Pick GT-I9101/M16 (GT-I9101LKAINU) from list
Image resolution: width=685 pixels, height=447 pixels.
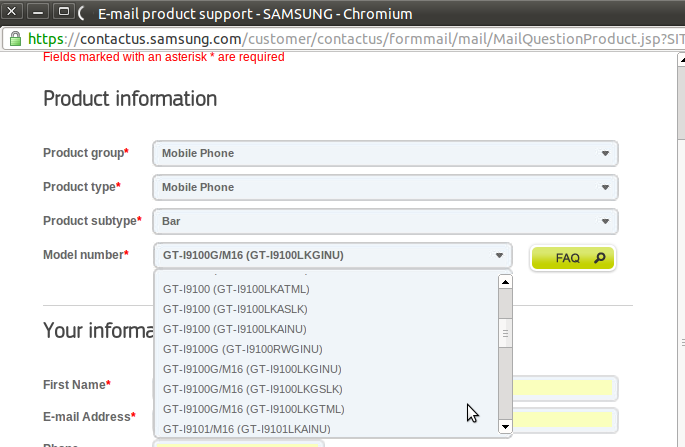tap(246, 429)
